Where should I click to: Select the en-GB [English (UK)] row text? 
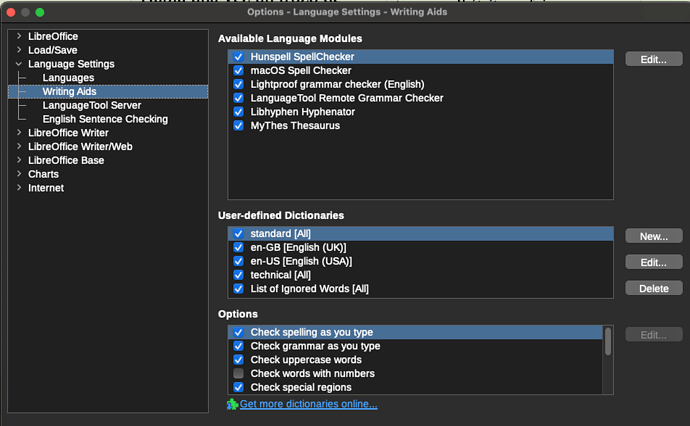click(298, 247)
